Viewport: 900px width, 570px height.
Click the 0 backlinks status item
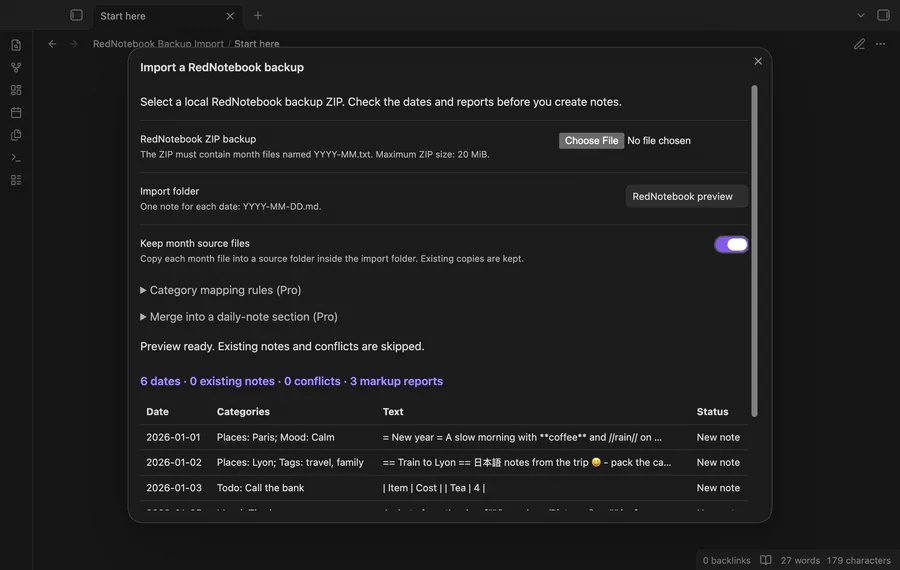pos(727,560)
